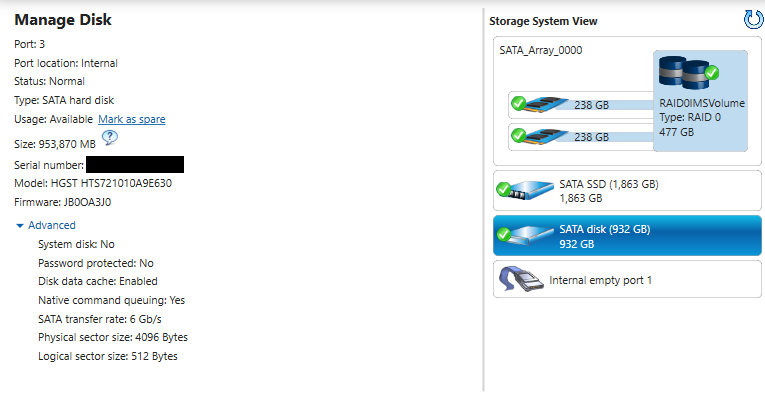Click the internal empty port cable icon
This screenshot has height=393, width=765.
coord(520,279)
